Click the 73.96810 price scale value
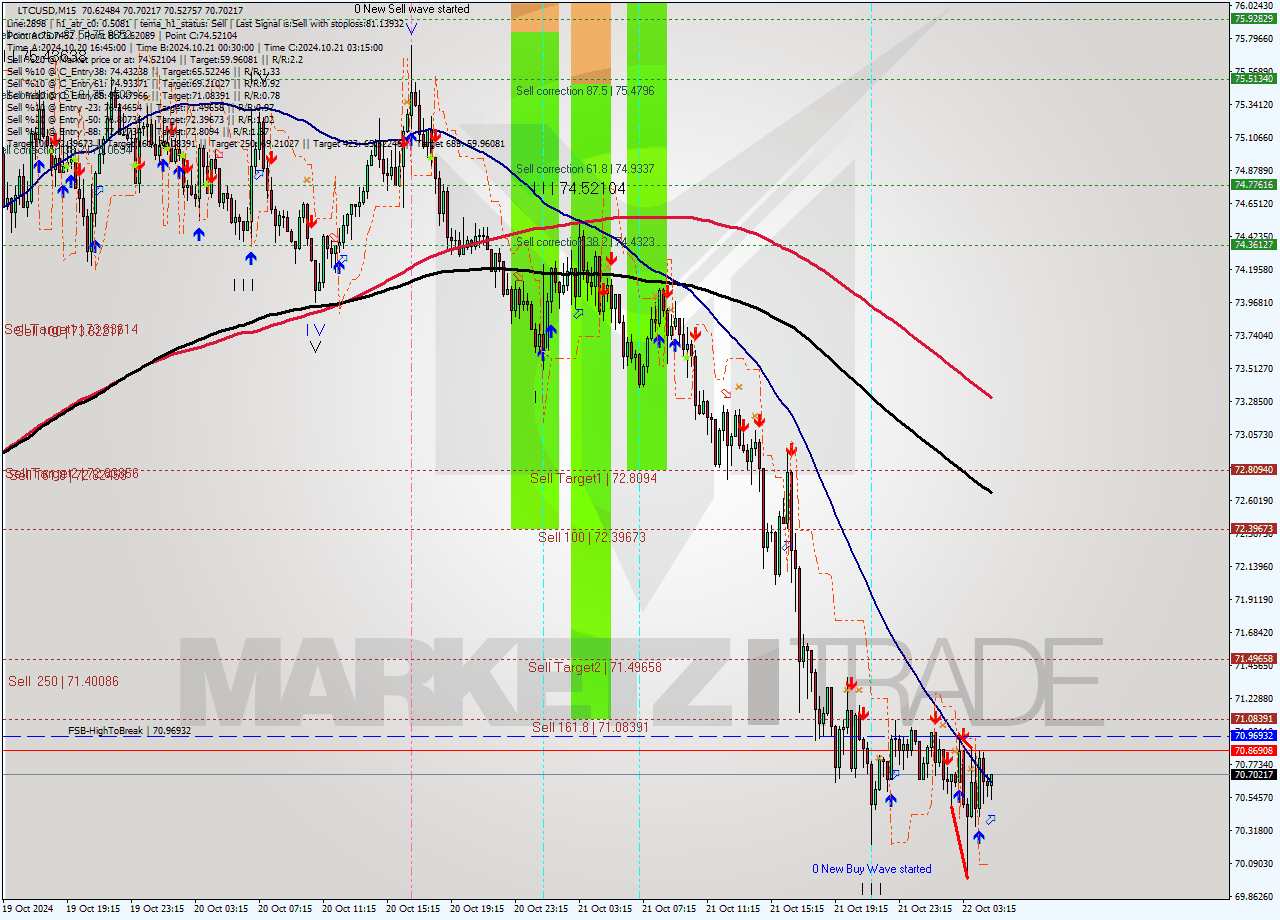This screenshot has height=920, width=1280. coord(1254,303)
